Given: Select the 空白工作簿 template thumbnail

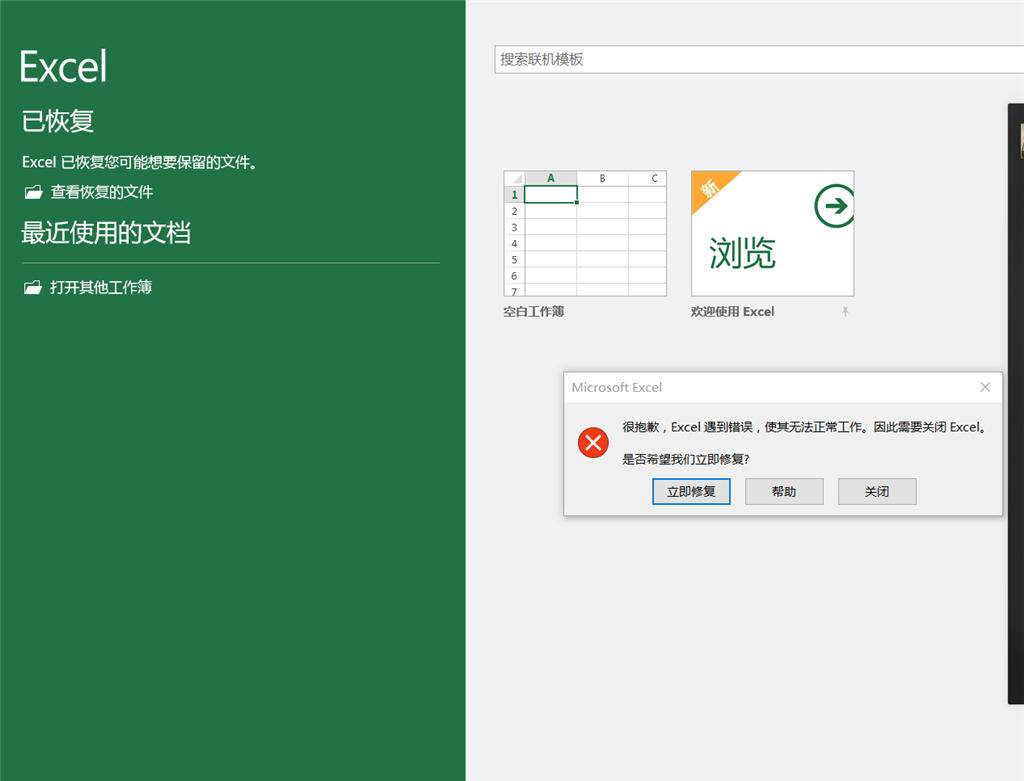Looking at the screenshot, I should [585, 234].
